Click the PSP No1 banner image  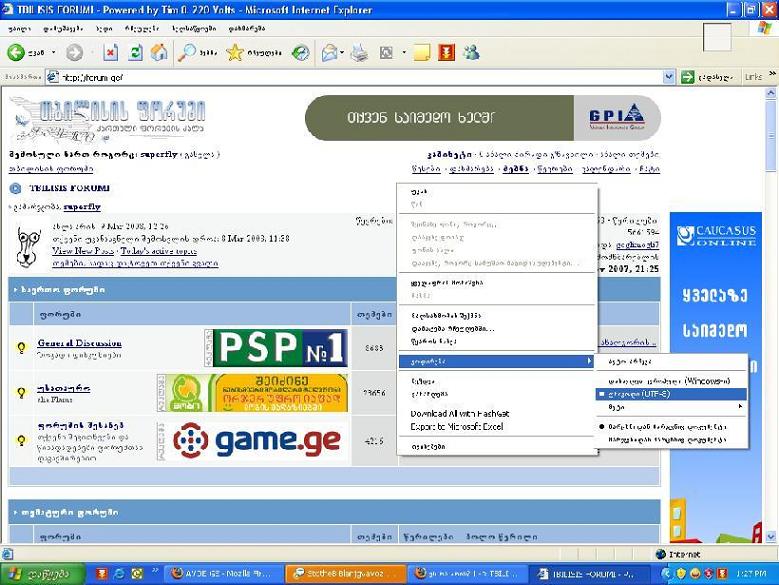click(x=280, y=348)
